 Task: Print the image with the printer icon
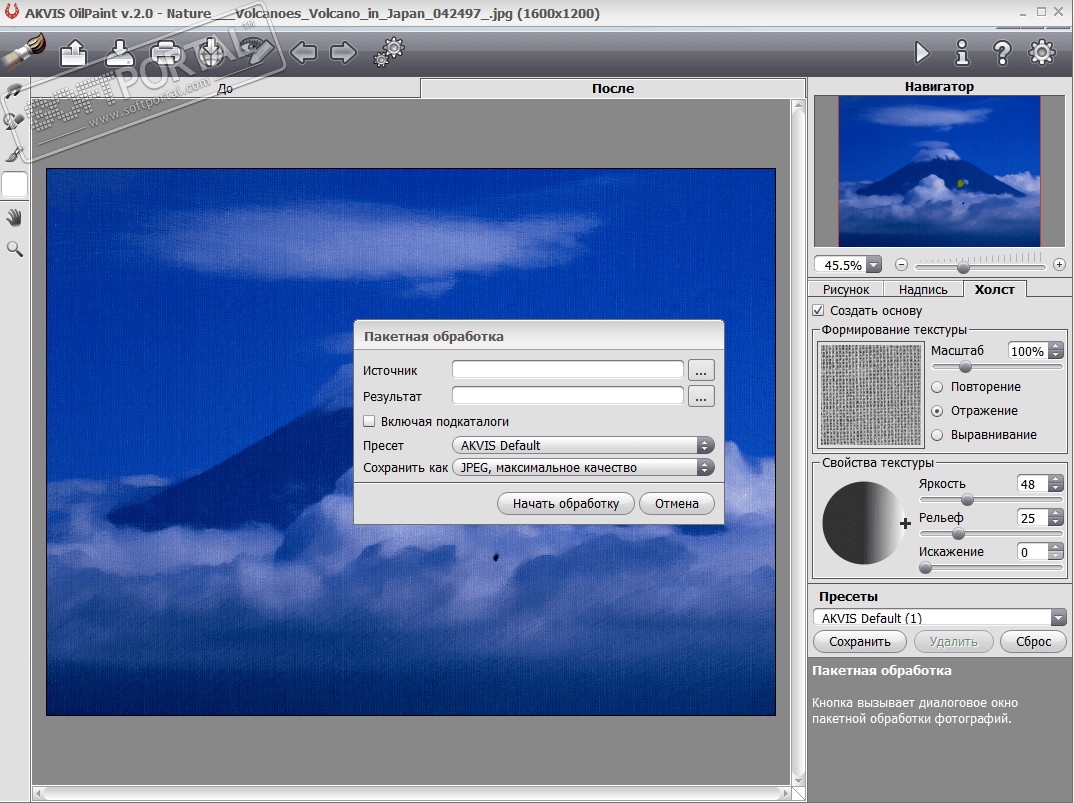coord(166,53)
